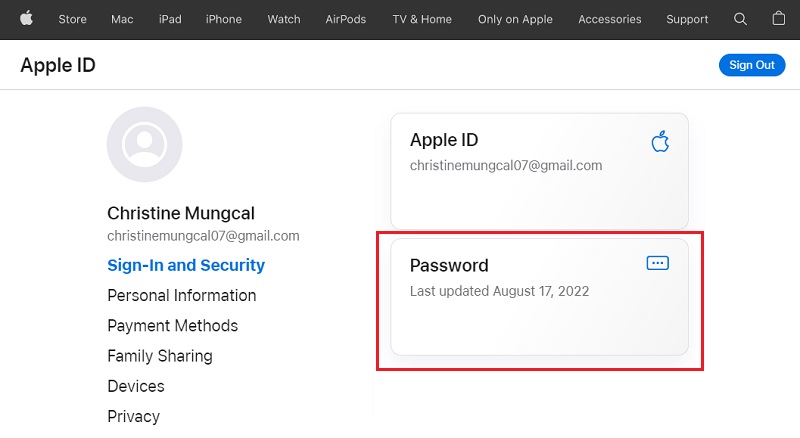This screenshot has height=438, width=800.
Task: Open the shopping bag icon
Action: click(779, 19)
